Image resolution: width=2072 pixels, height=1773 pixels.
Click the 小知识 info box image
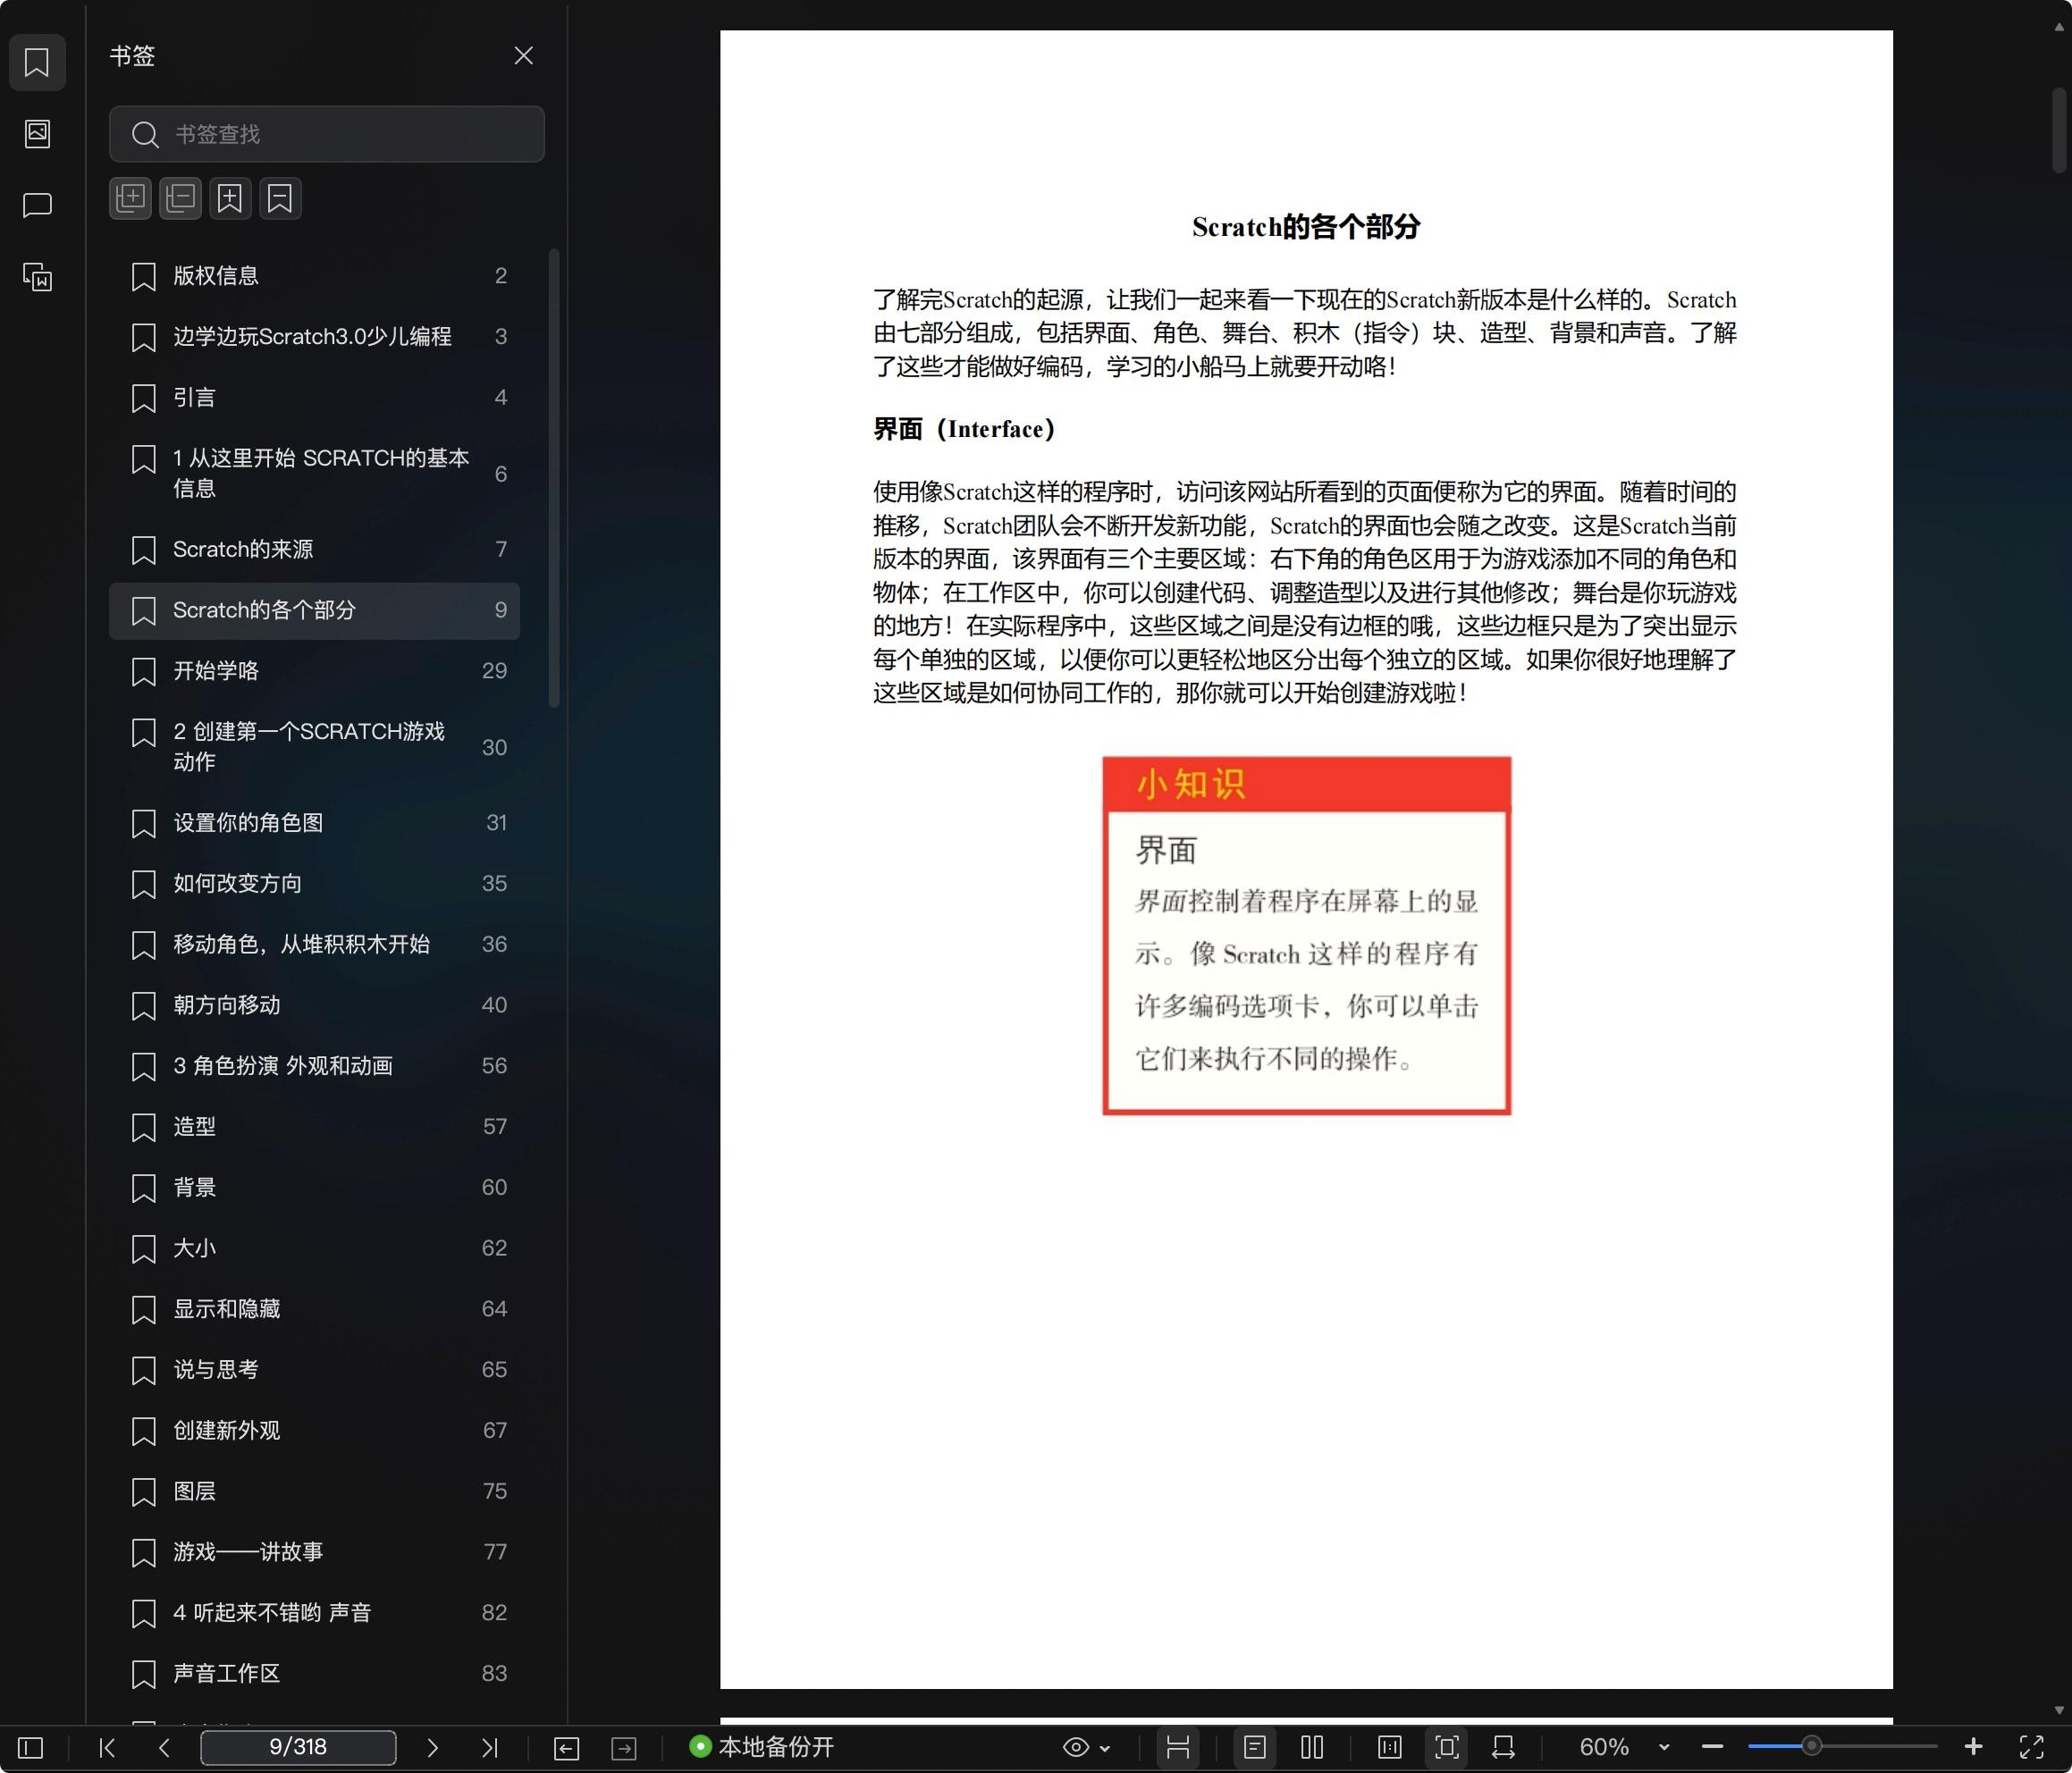[1306, 936]
